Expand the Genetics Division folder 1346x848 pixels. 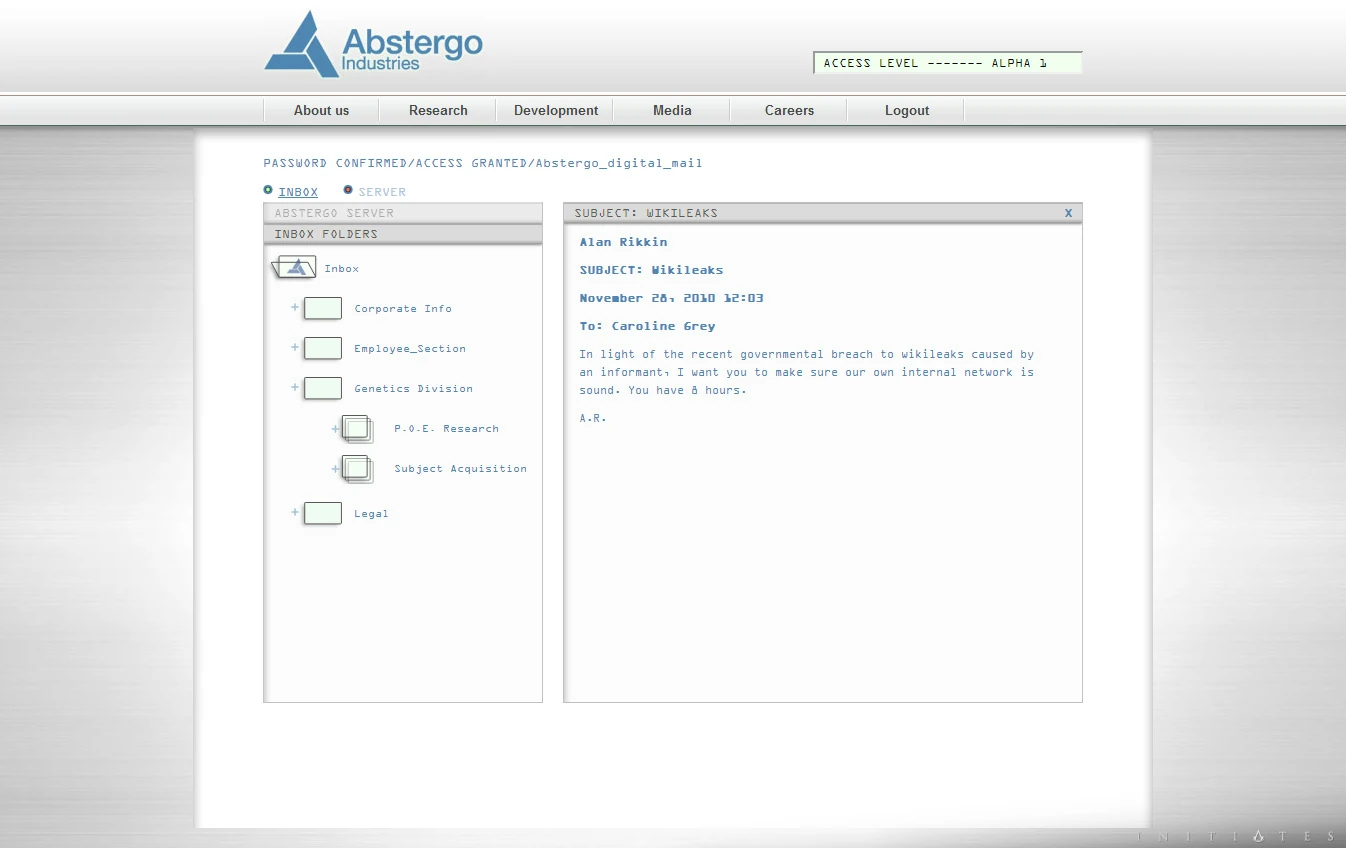pos(295,387)
